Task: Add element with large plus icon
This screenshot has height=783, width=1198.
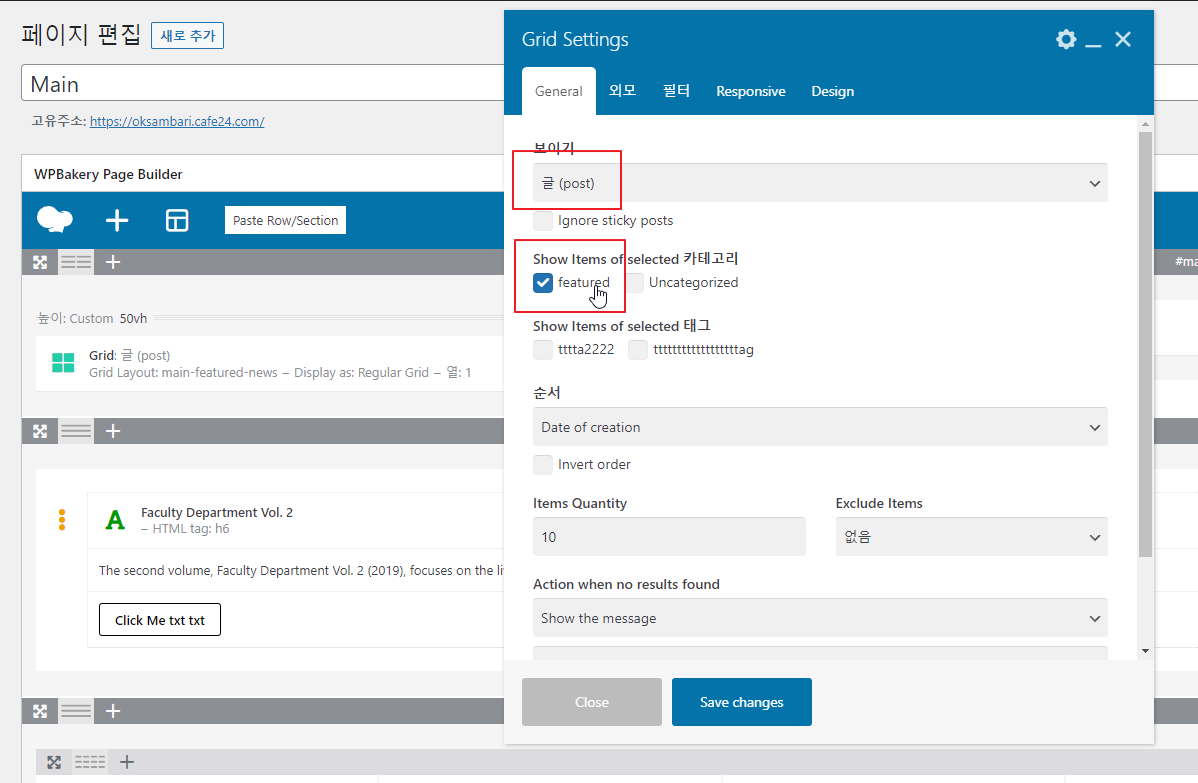Action: 117,221
